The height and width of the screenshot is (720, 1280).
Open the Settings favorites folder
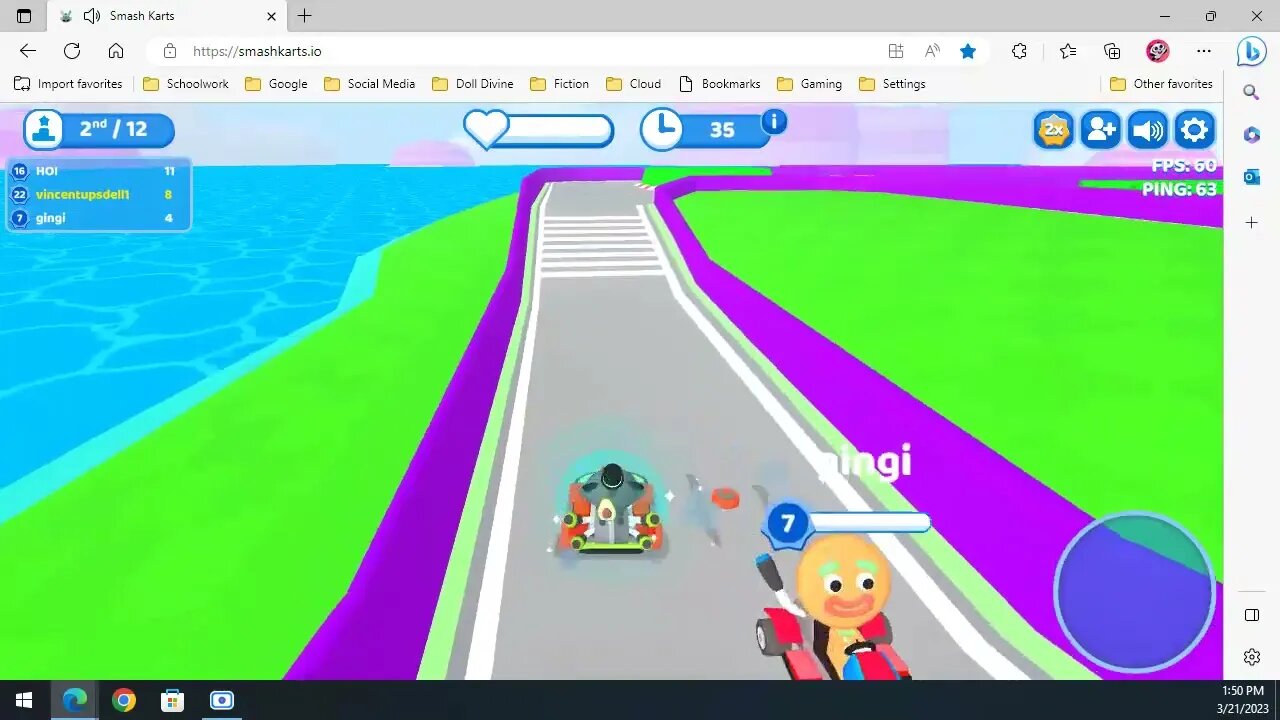(892, 84)
